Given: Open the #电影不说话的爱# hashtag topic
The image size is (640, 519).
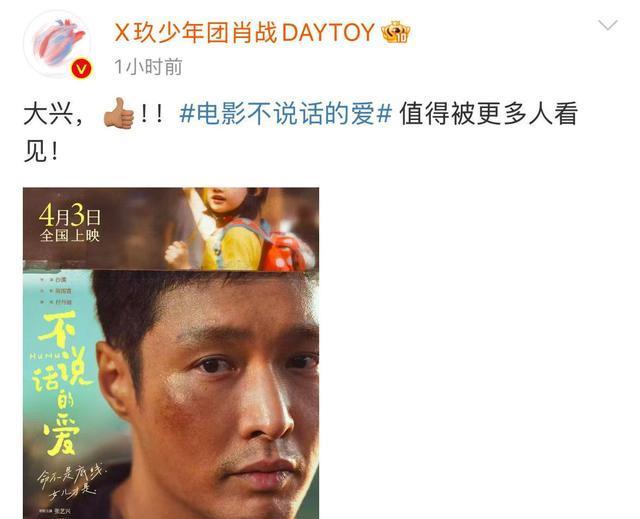Looking at the screenshot, I should 285,114.
